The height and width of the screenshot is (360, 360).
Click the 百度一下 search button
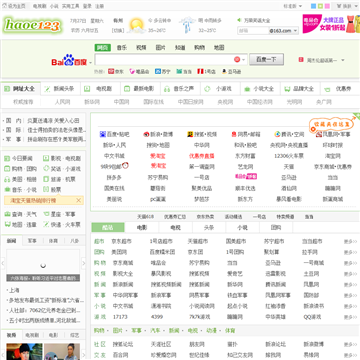tap(266, 60)
